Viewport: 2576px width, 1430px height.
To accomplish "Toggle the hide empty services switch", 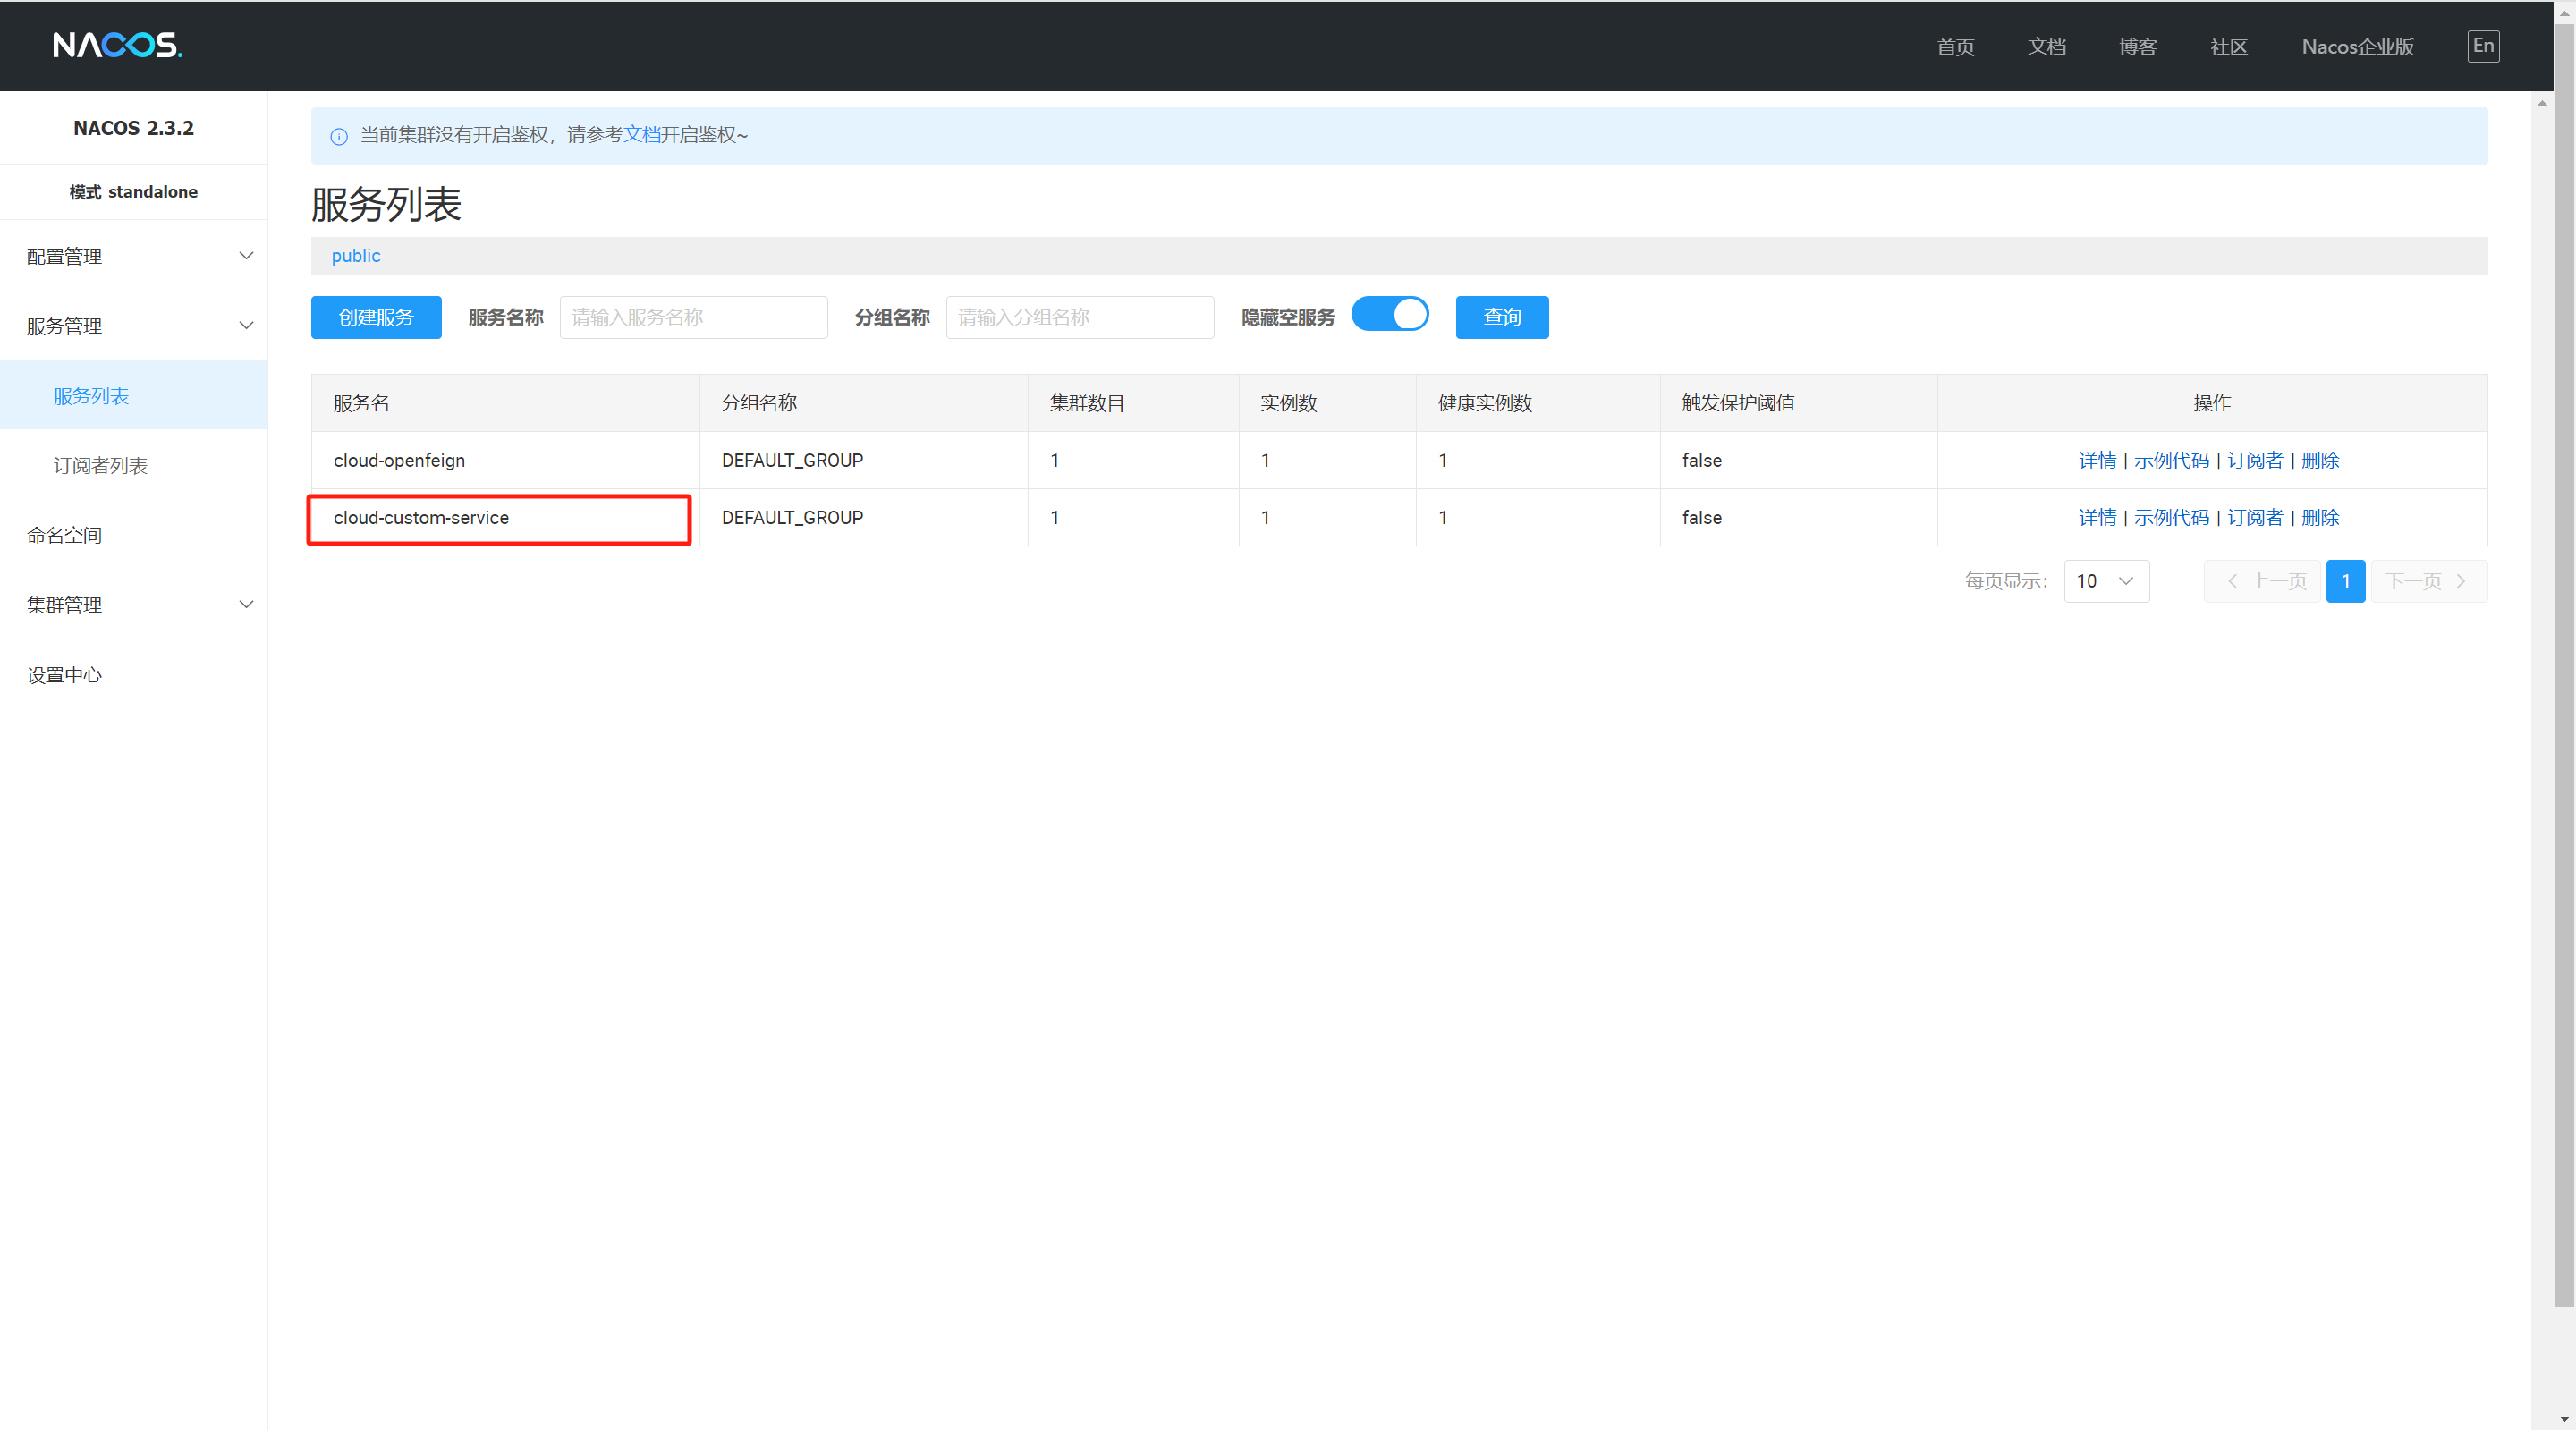I will 1389,315.
